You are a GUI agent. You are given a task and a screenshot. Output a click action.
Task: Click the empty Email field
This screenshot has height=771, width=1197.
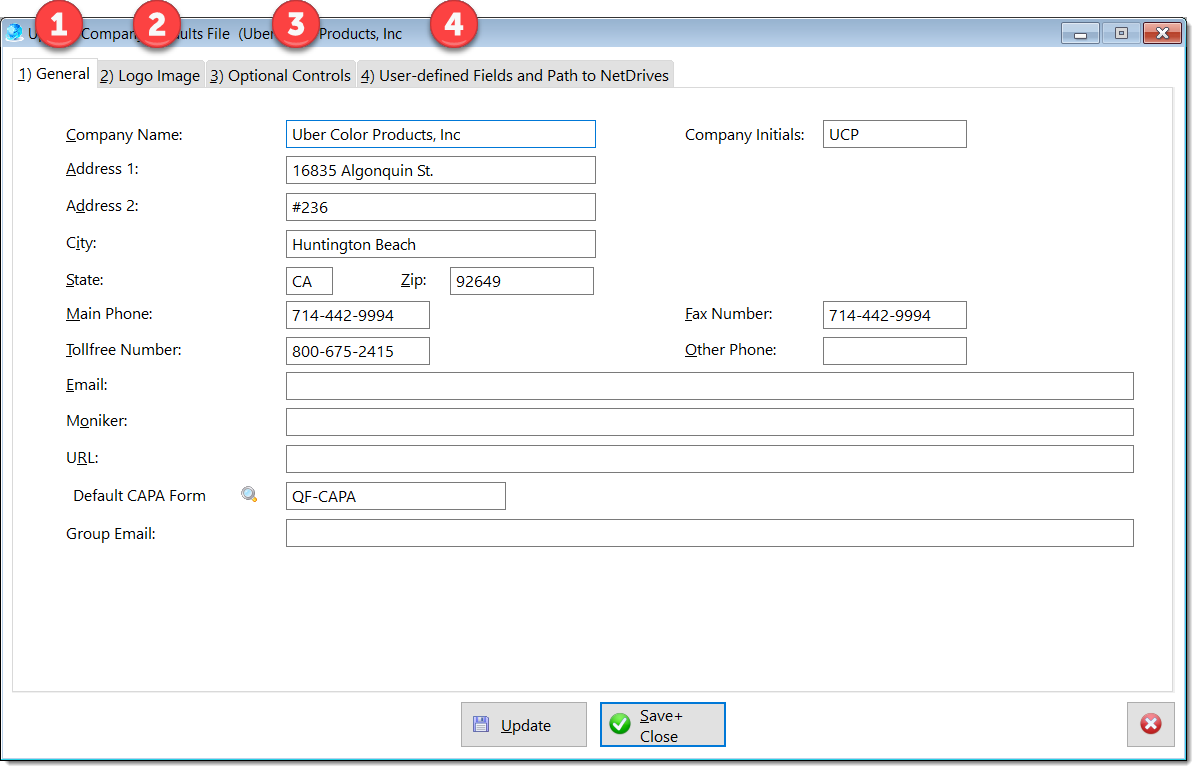point(709,386)
